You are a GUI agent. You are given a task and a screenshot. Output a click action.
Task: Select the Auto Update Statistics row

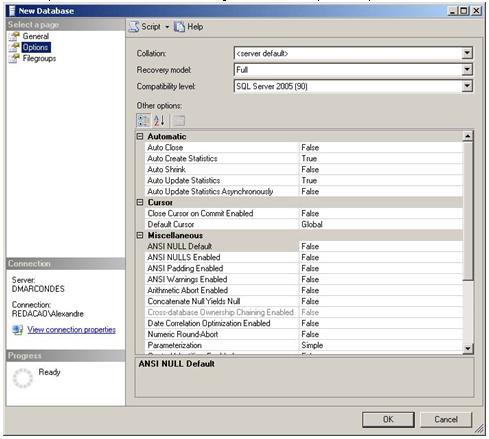click(x=304, y=180)
